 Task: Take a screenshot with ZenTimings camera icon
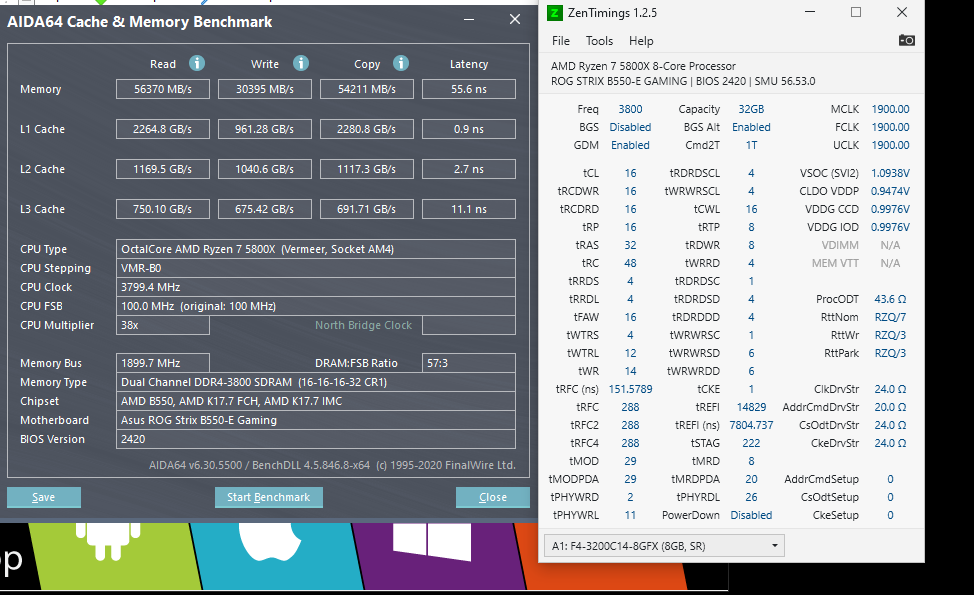(906, 40)
